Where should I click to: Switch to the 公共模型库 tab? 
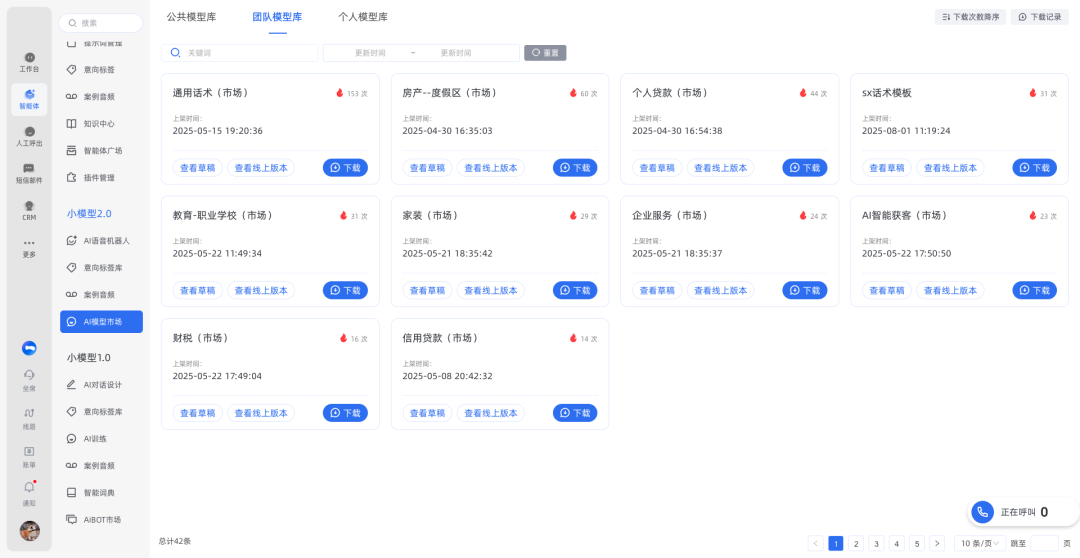[x=191, y=17]
